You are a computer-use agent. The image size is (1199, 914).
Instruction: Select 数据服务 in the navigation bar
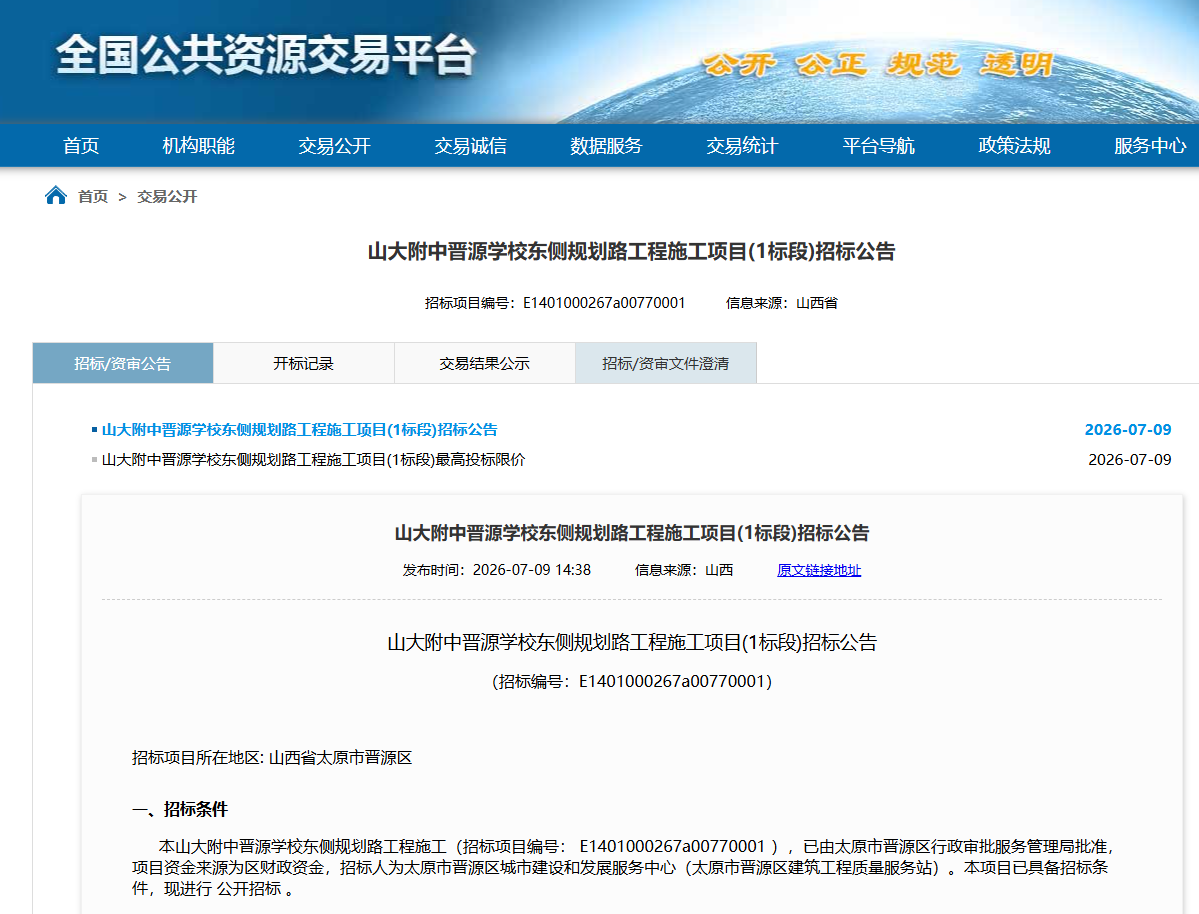tap(606, 145)
